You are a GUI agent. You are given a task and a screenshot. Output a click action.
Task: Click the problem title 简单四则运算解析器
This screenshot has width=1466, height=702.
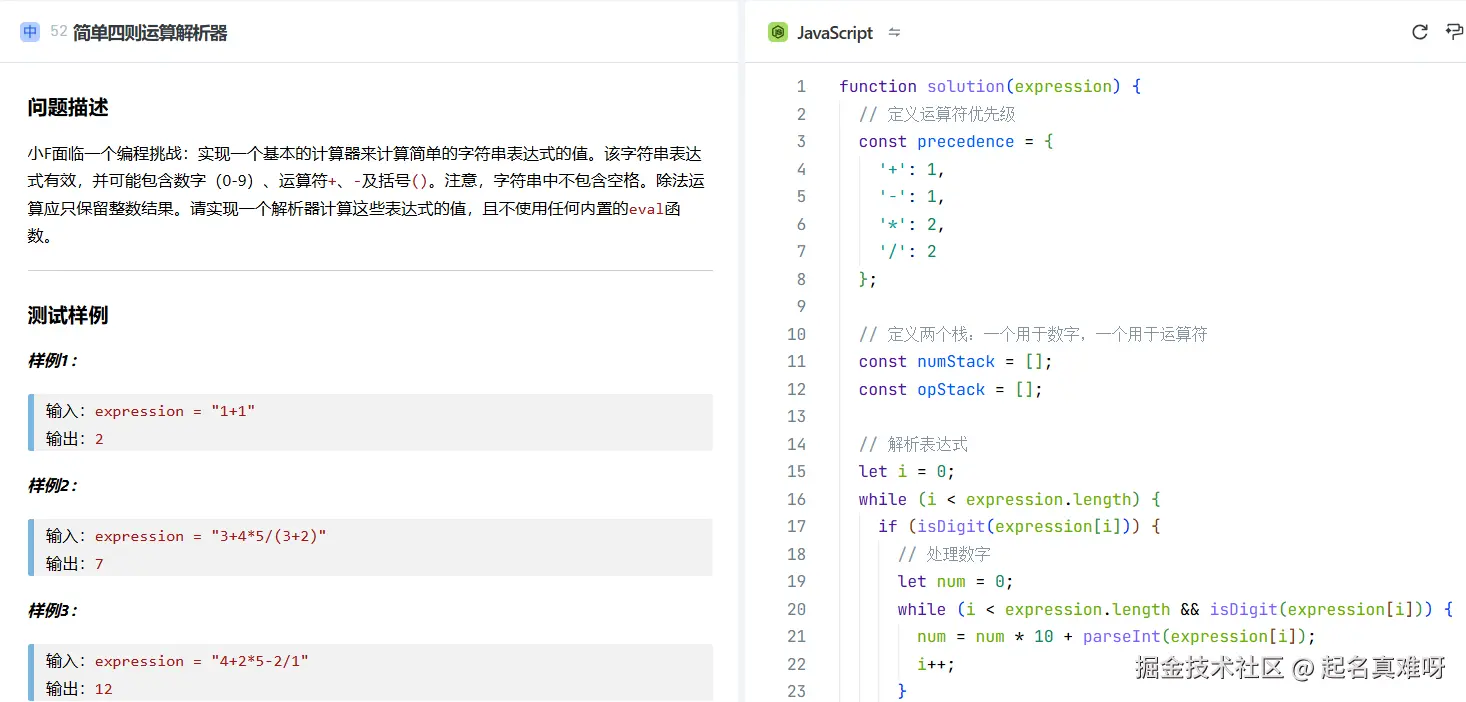(150, 33)
